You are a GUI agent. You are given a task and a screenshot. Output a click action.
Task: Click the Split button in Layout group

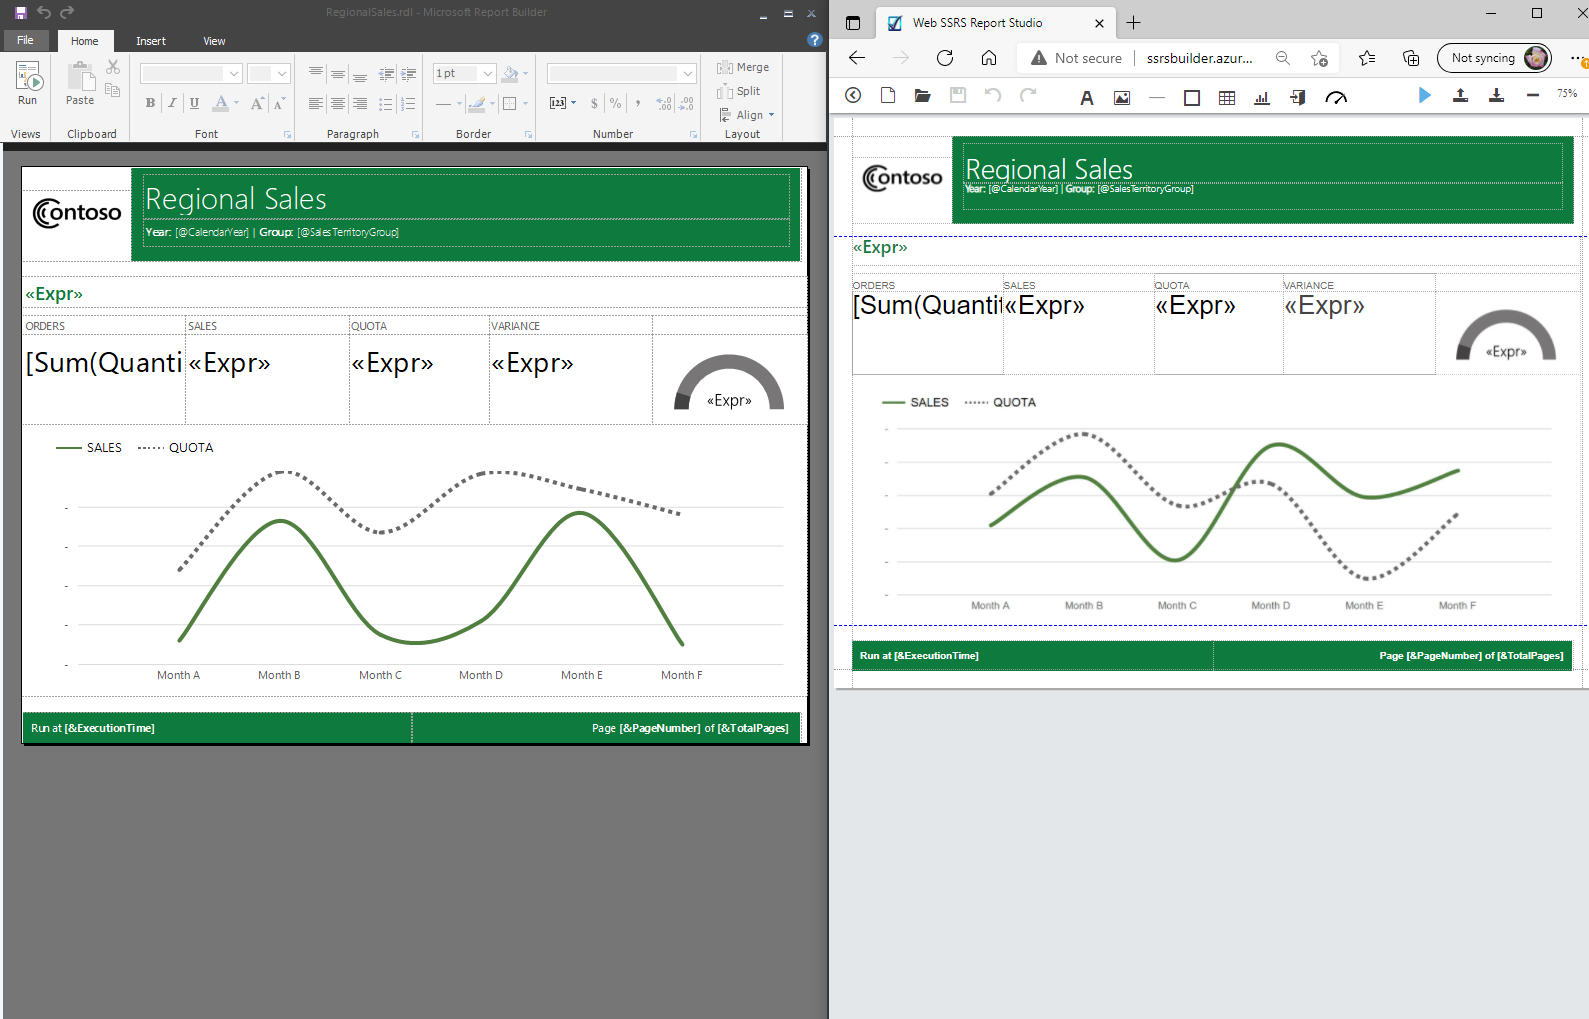coord(739,91)
